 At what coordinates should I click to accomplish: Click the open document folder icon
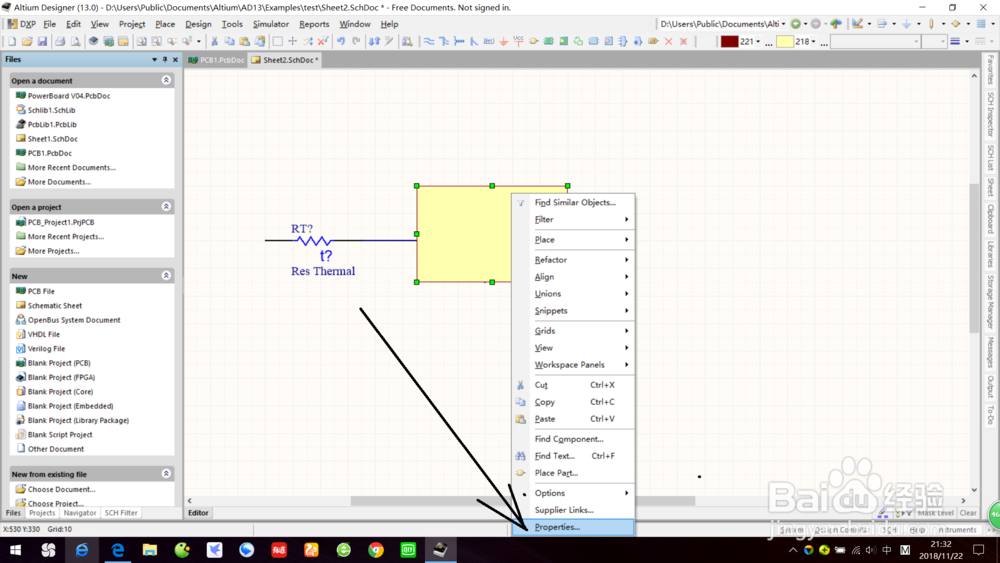pos(27,41)
